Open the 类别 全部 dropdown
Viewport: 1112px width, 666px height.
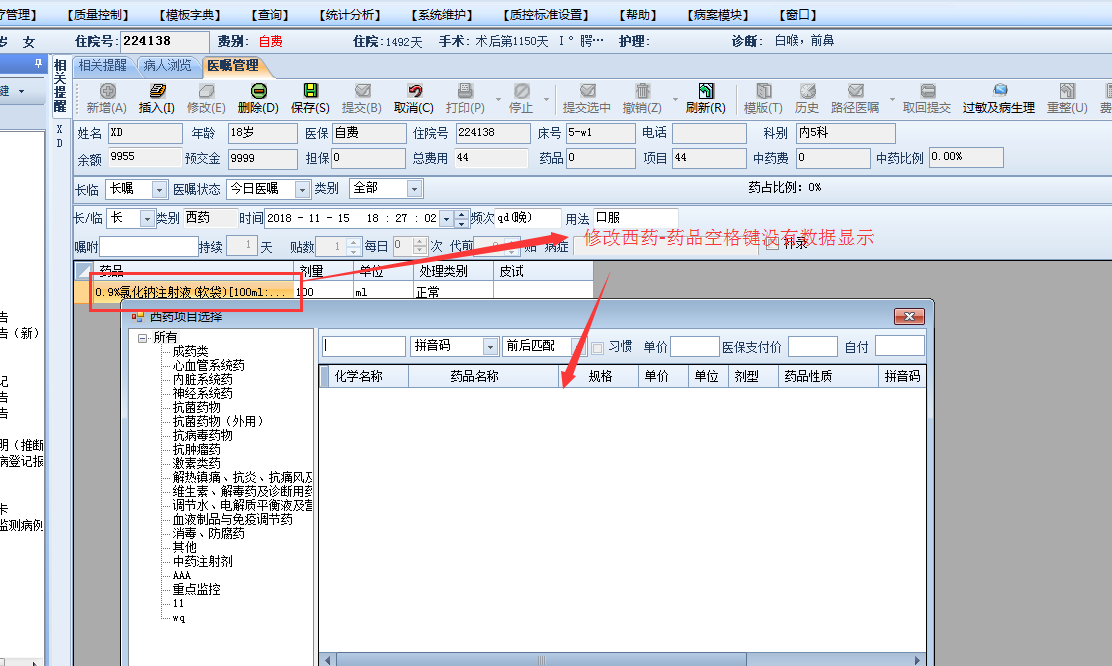[415, 189]
